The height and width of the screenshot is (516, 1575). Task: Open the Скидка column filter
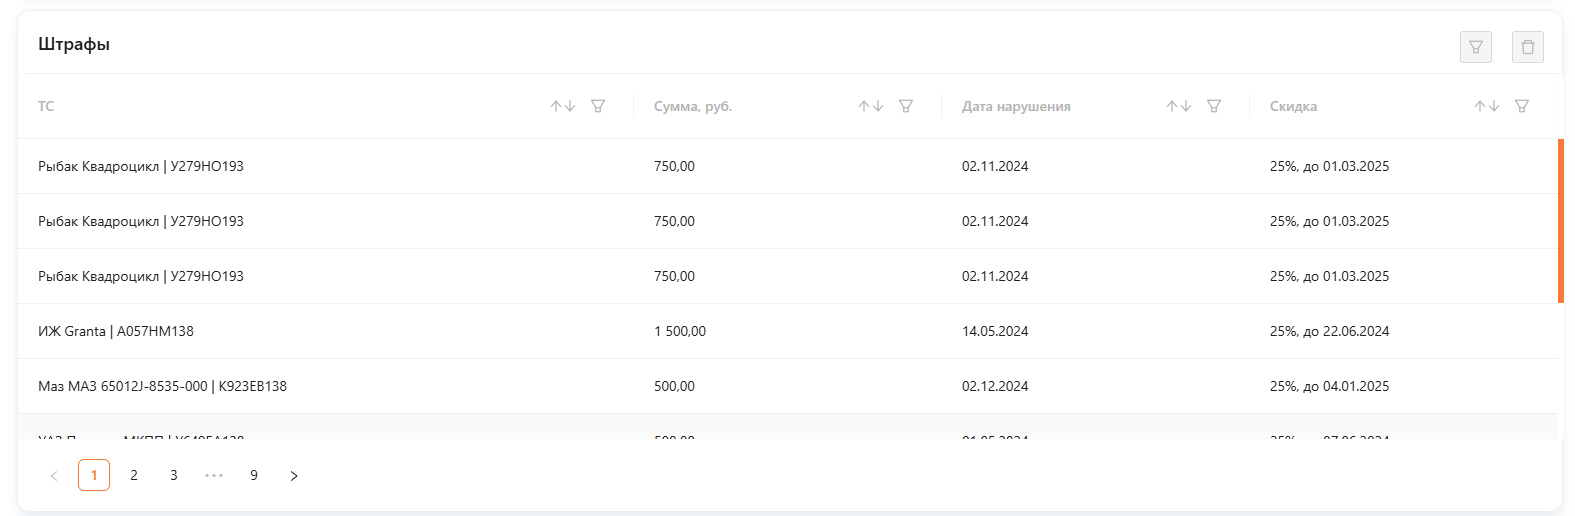coord(1522,106)
